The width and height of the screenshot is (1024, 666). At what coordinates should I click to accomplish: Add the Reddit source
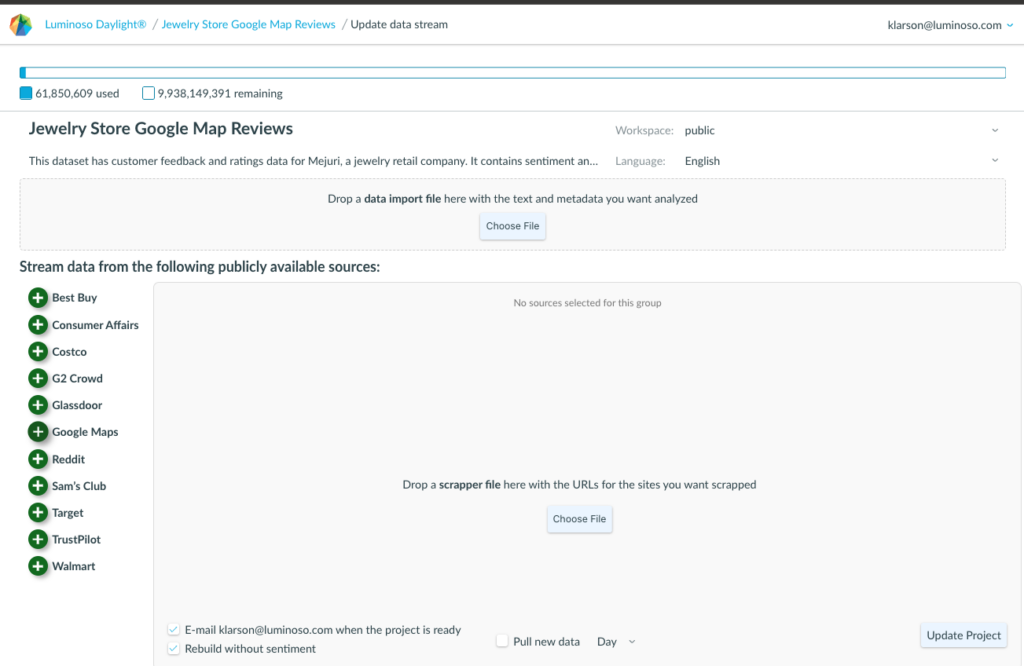(x=38, y=459)
